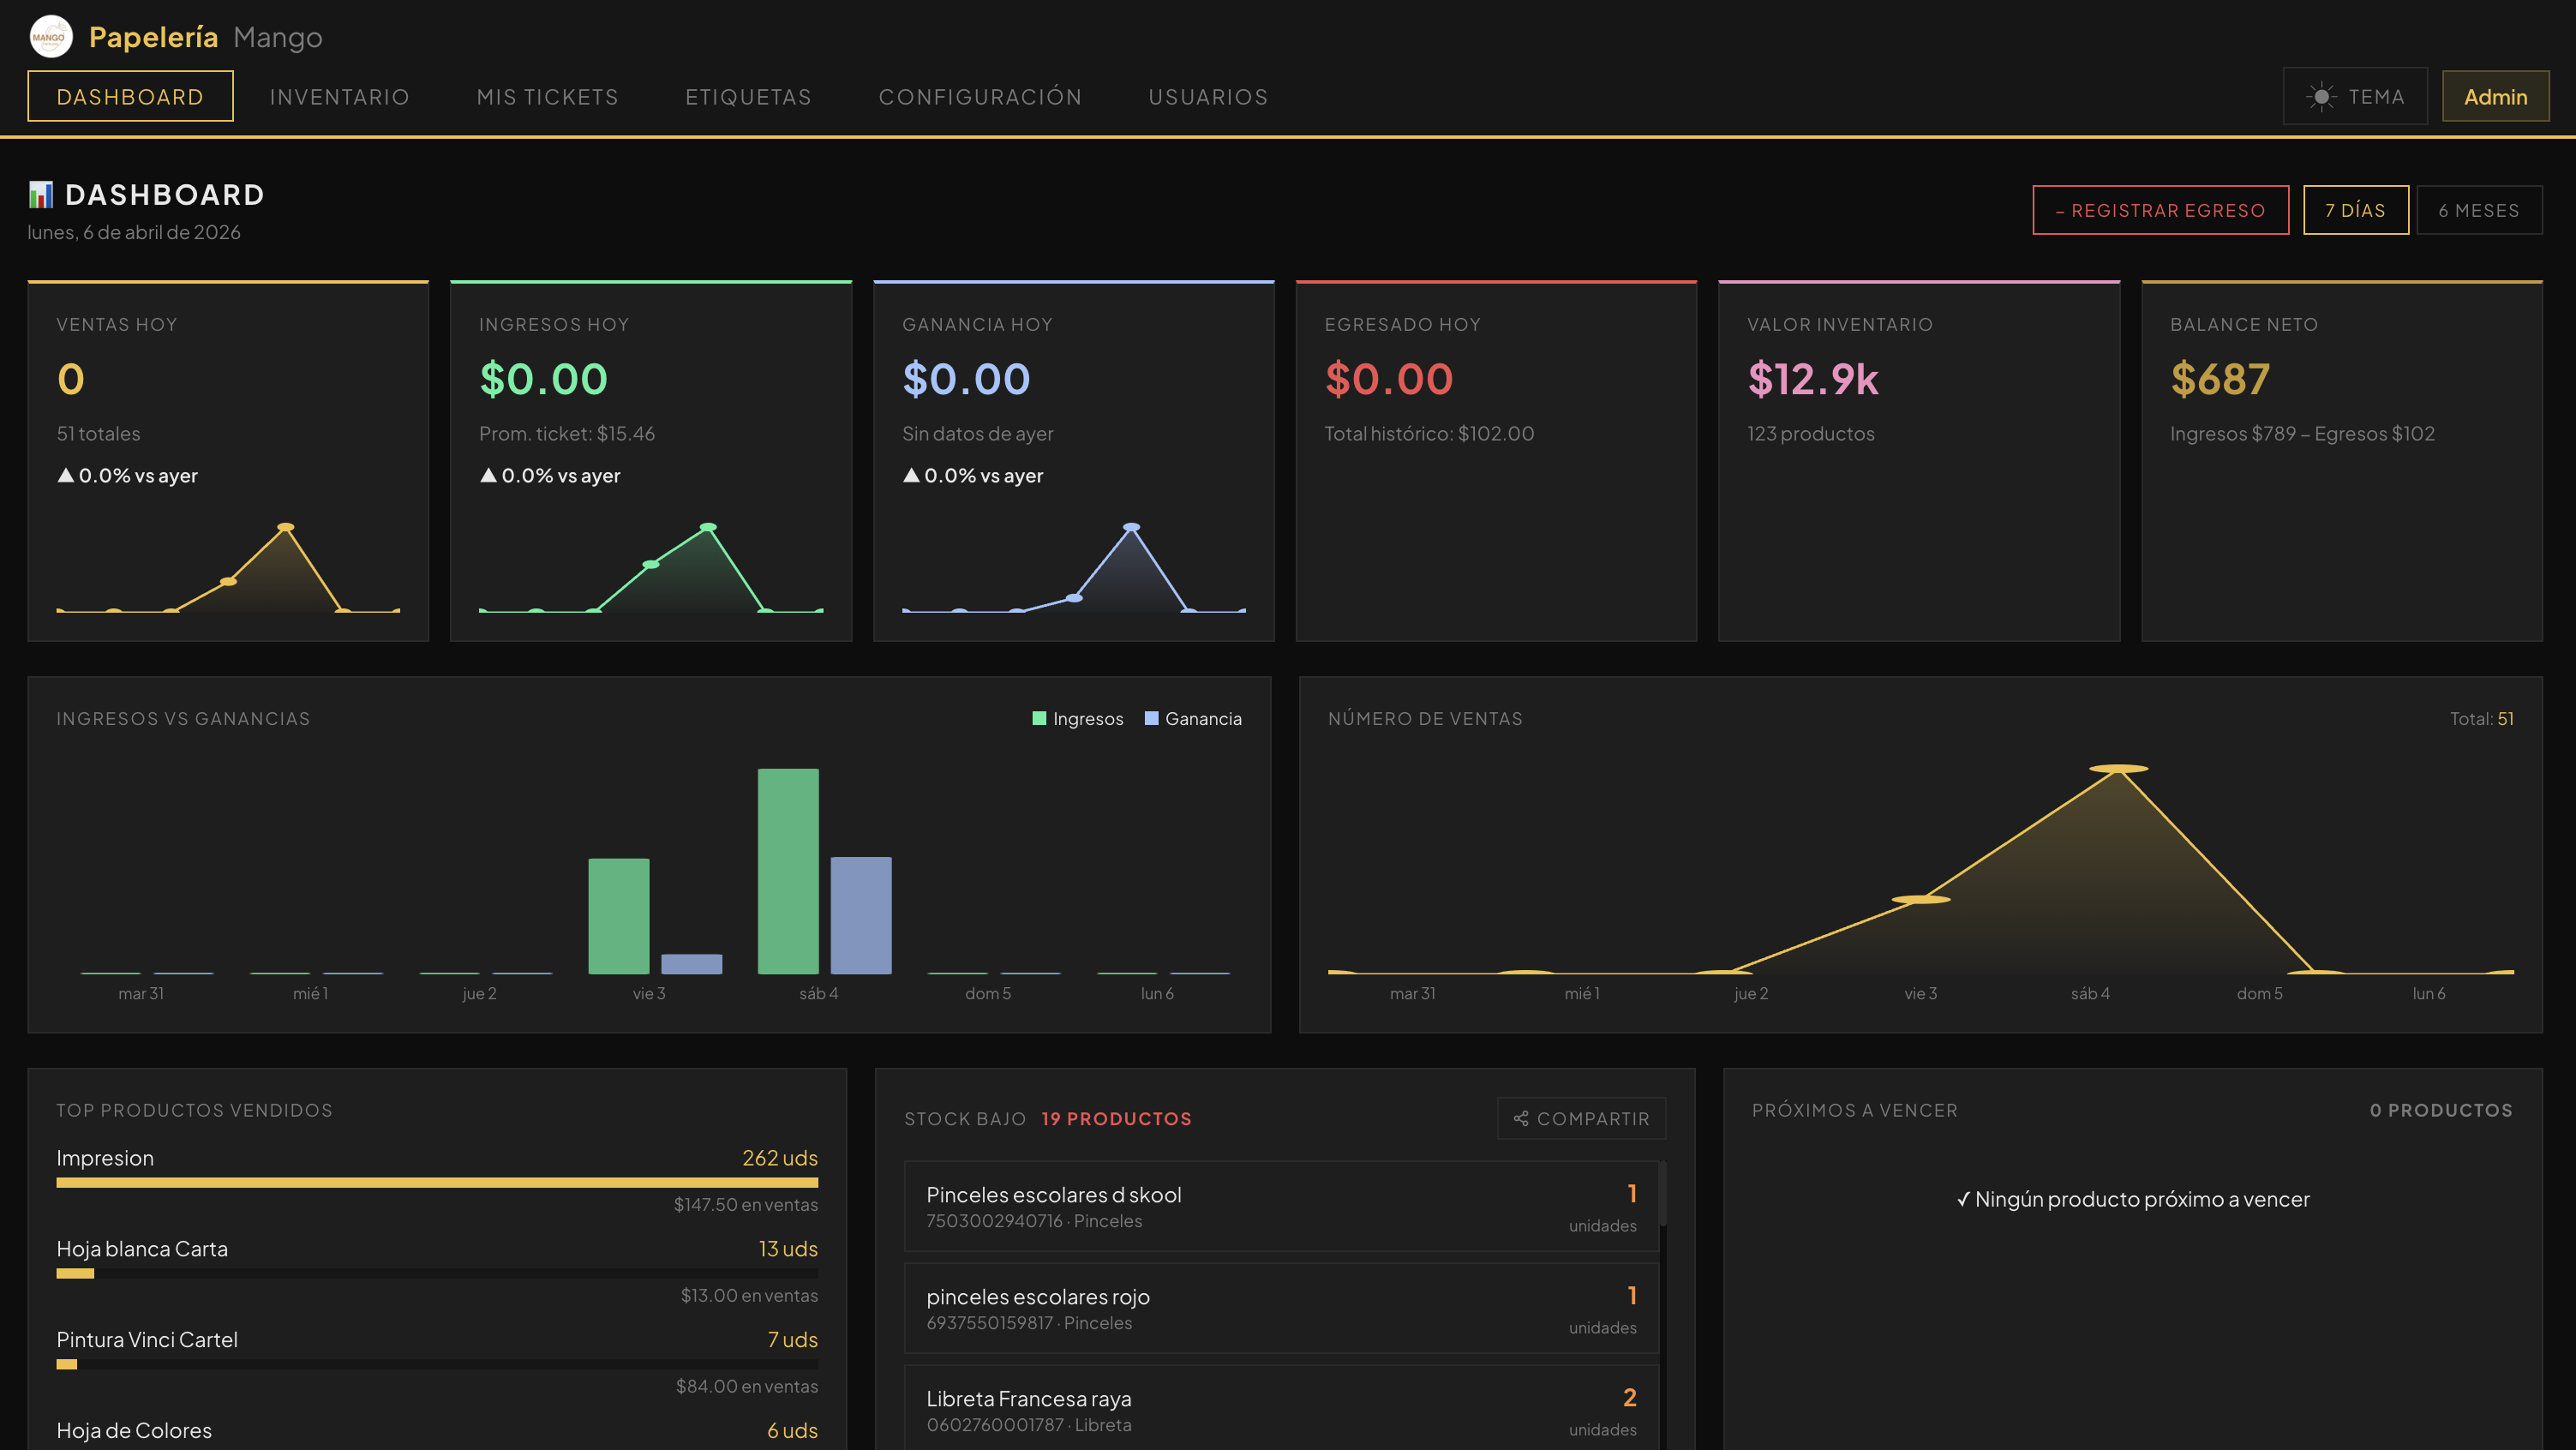Open the Etiquetas section
Viewport: 2576px width, 1450px height.
748,97
